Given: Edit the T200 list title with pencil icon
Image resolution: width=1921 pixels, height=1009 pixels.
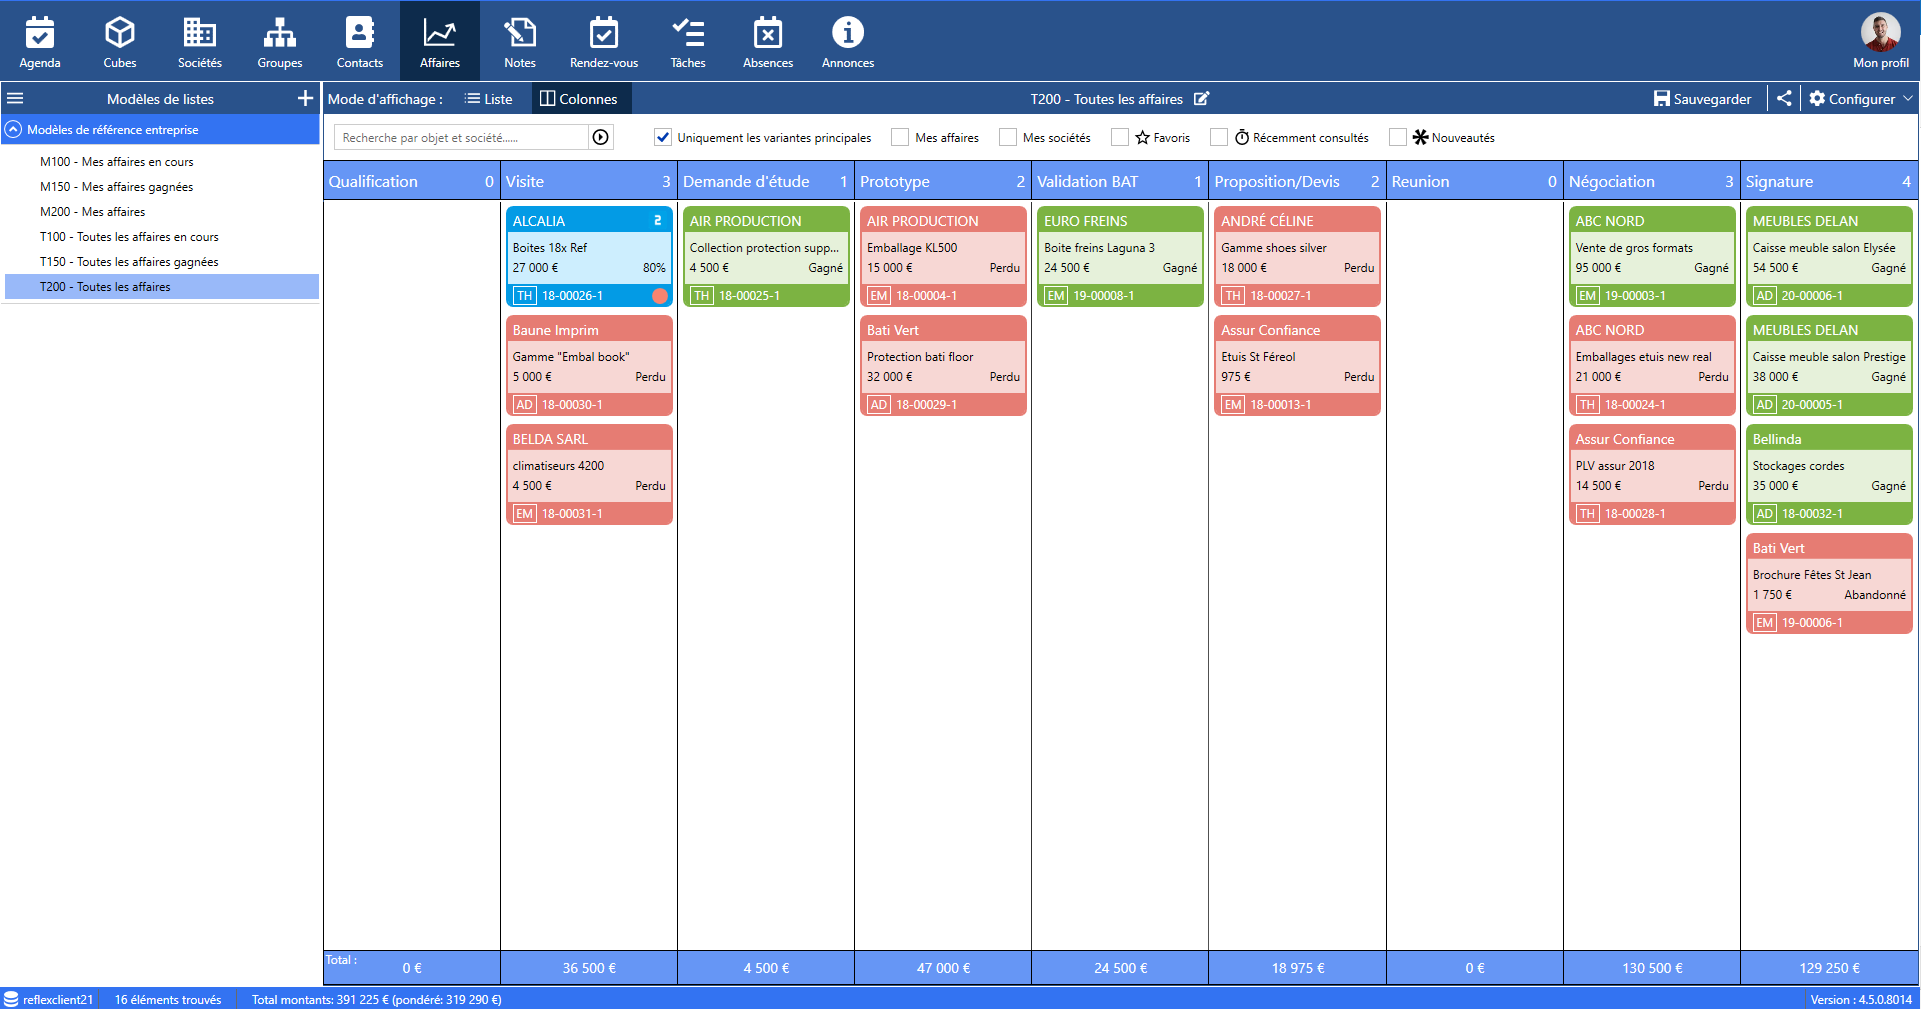Looking at the screenshot, I should pos(1201,98).
